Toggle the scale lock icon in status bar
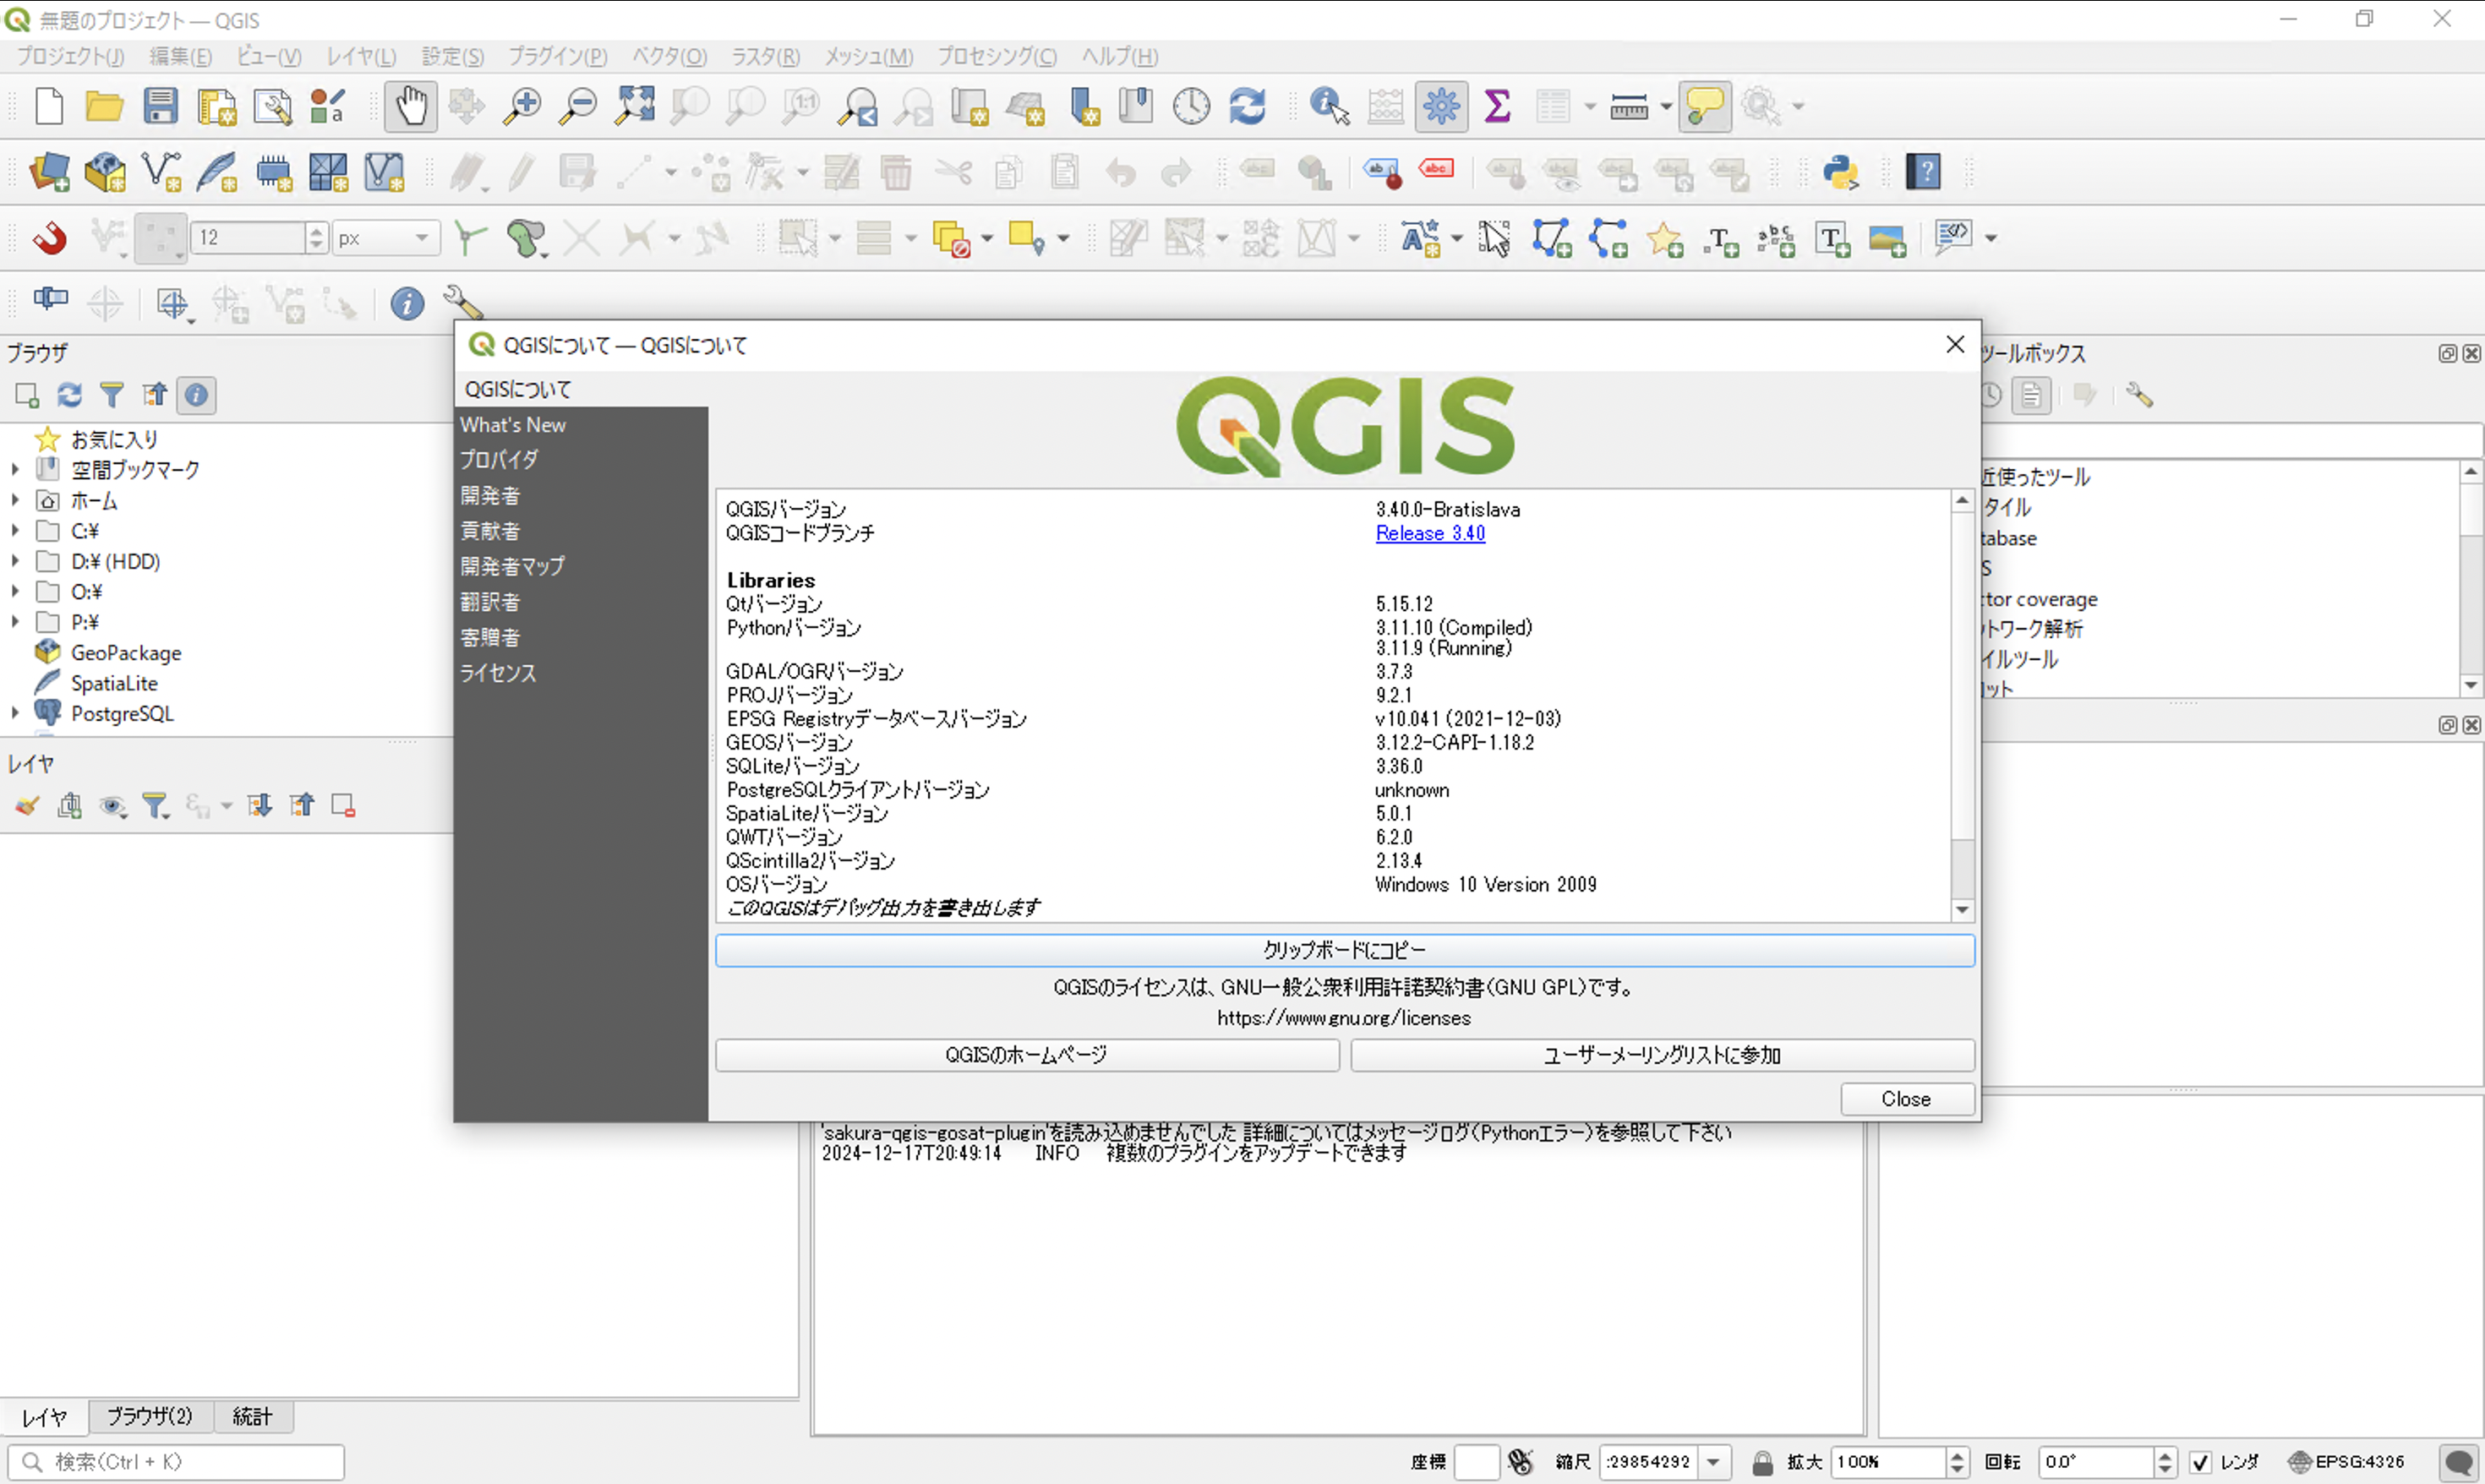This screenshot has height=1484, width=2485. 1762,1462
